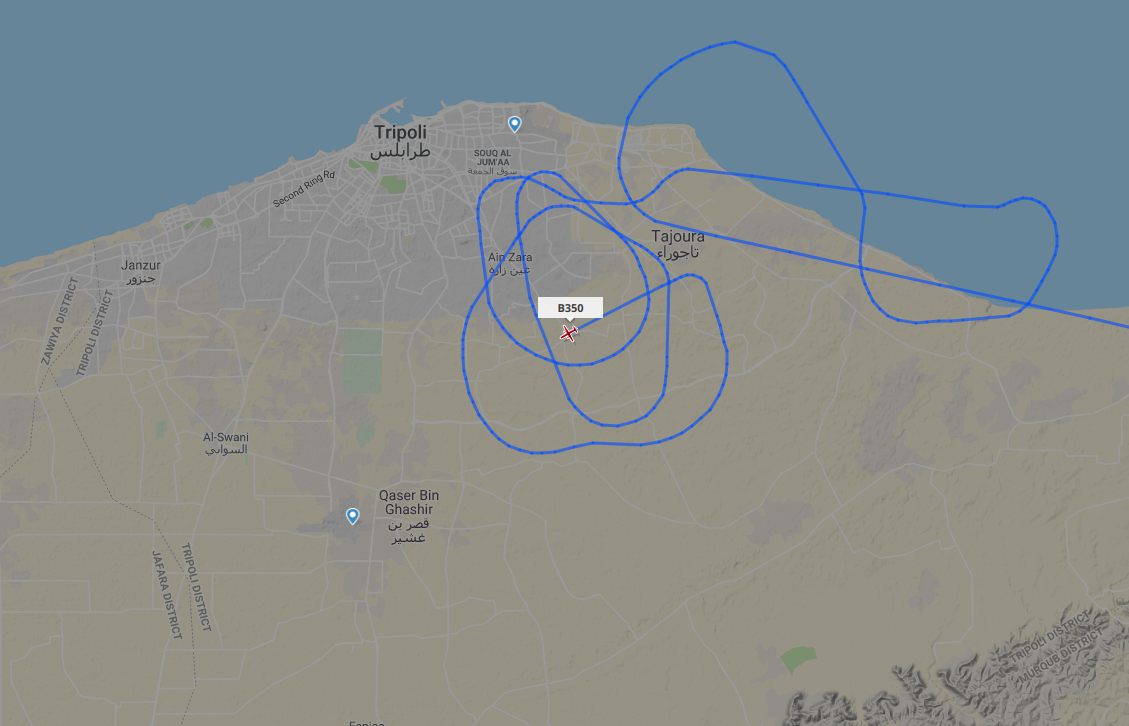Click the green park below the Tripoli label
Screen dimensions: 1129x726
point(393,184)
